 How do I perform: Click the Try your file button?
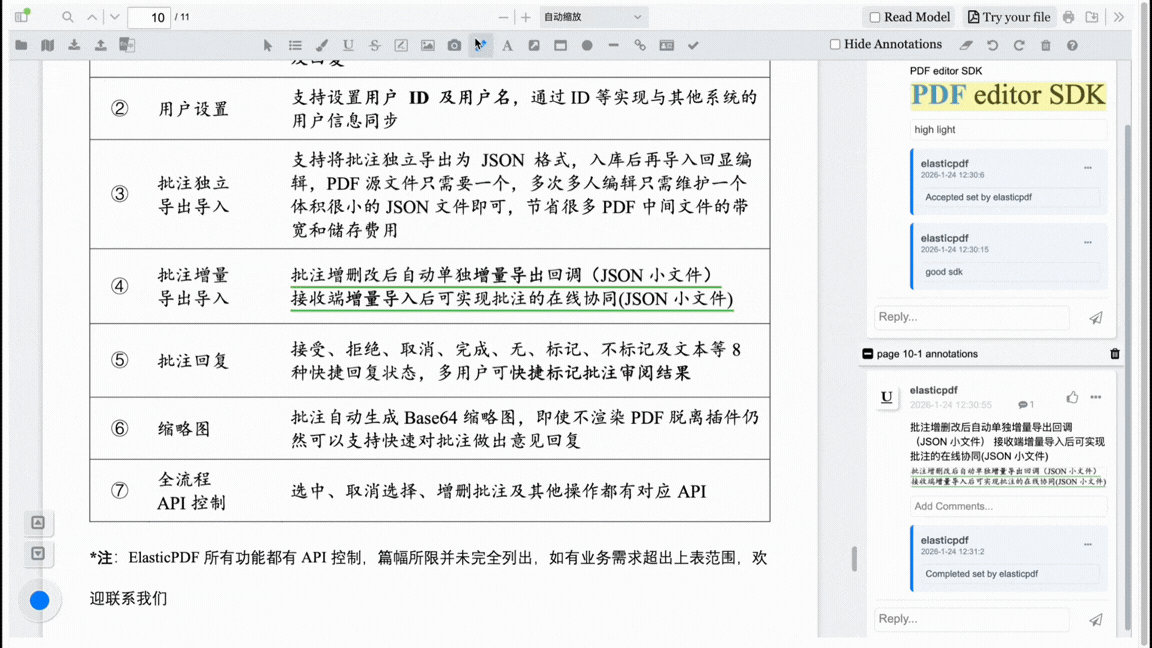point(1009,17)
